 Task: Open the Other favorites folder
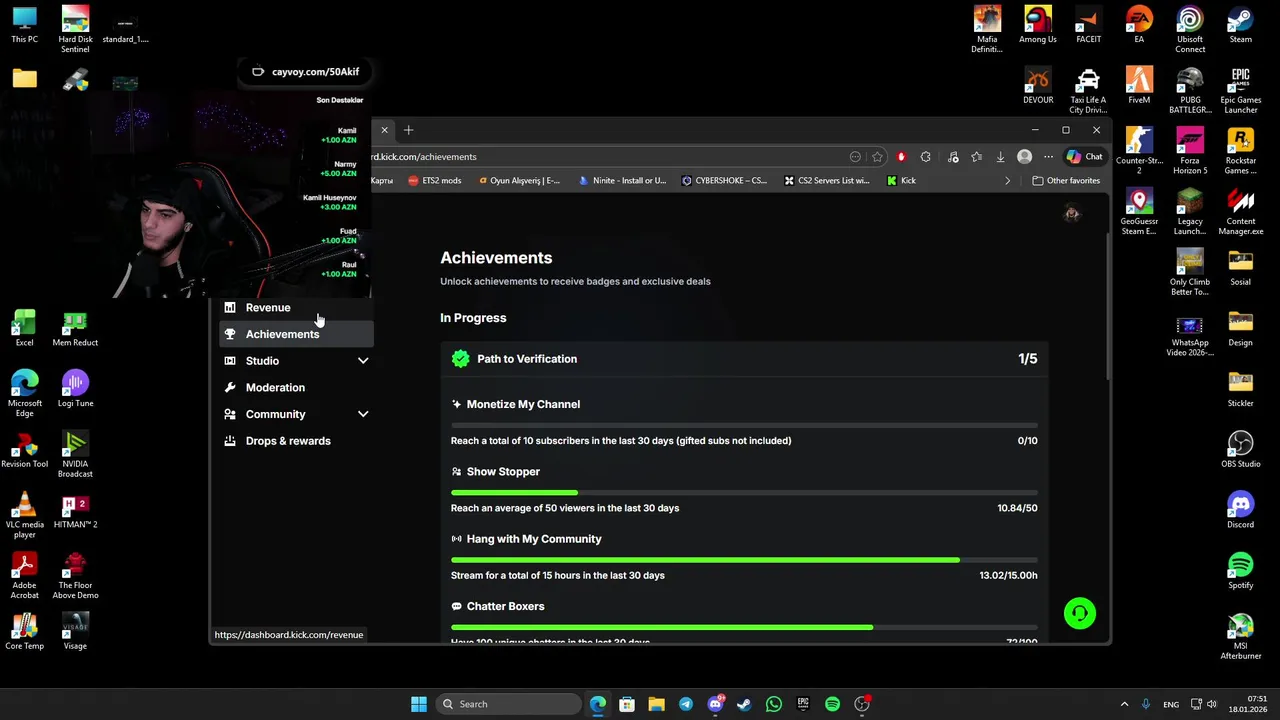pos(1066,181)
